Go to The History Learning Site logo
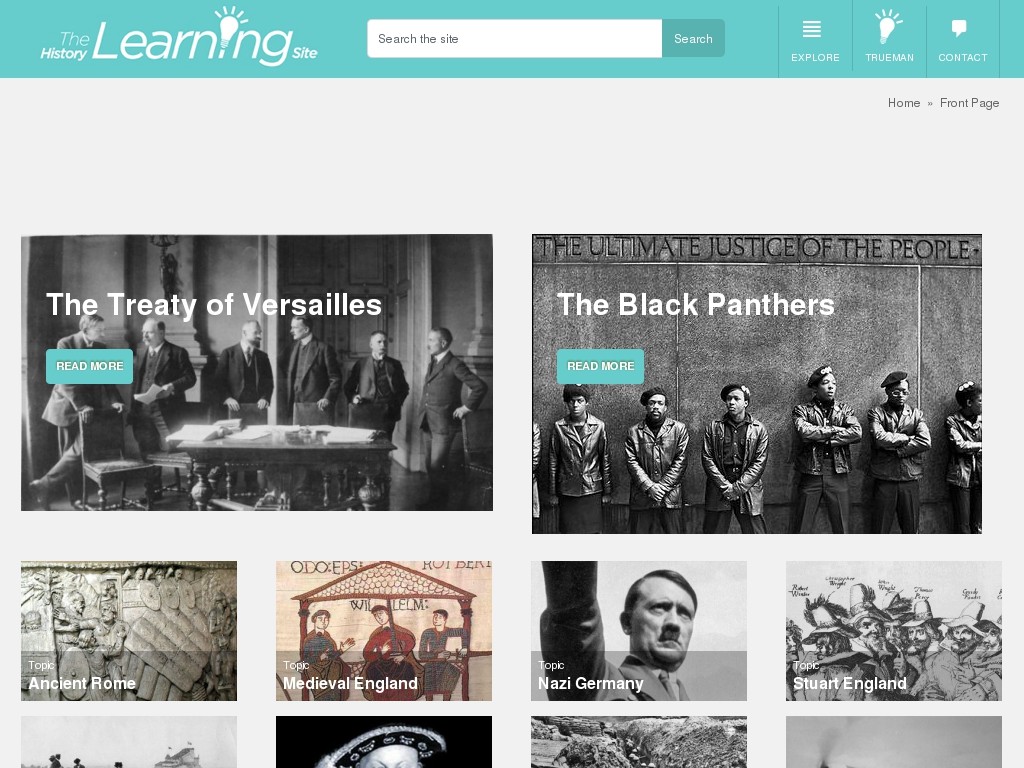1024x768 pixels. 179,37
